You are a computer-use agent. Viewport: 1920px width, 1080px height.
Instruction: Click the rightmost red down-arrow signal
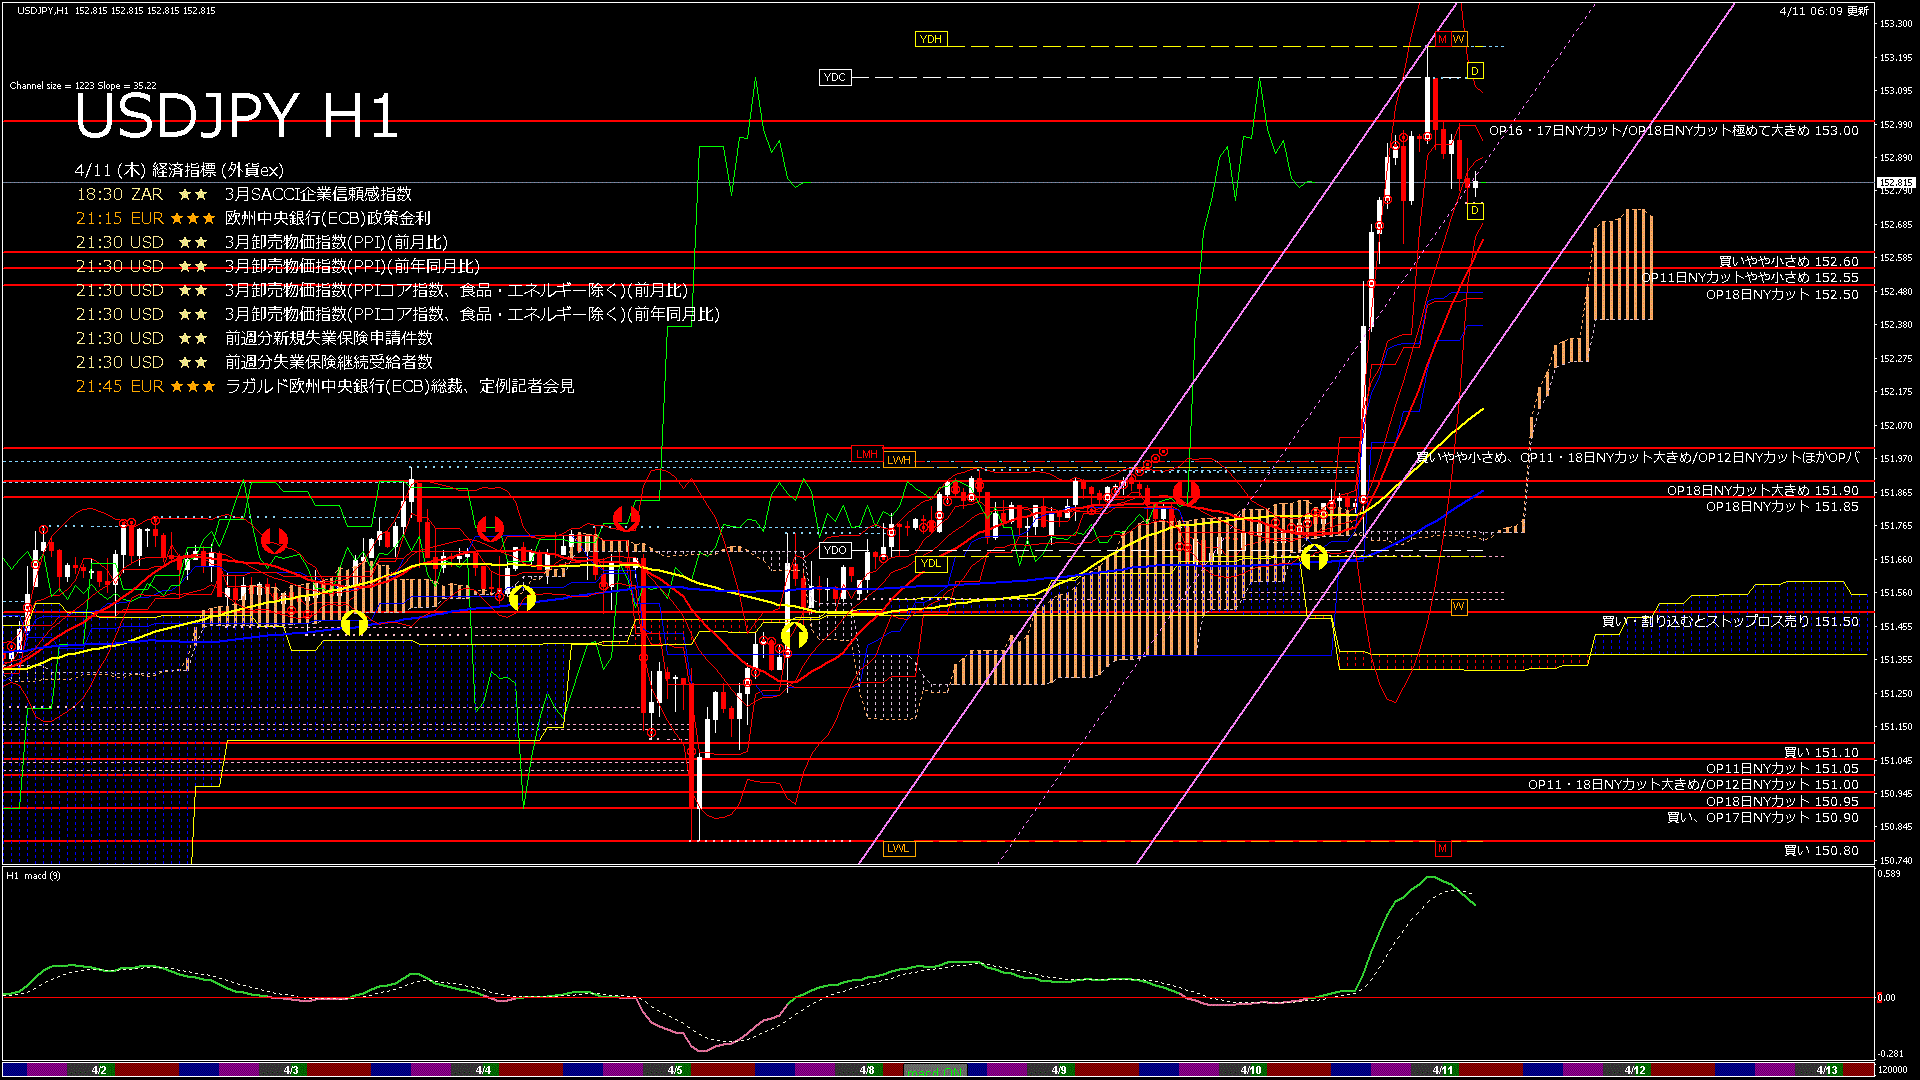click(1186, 492)
